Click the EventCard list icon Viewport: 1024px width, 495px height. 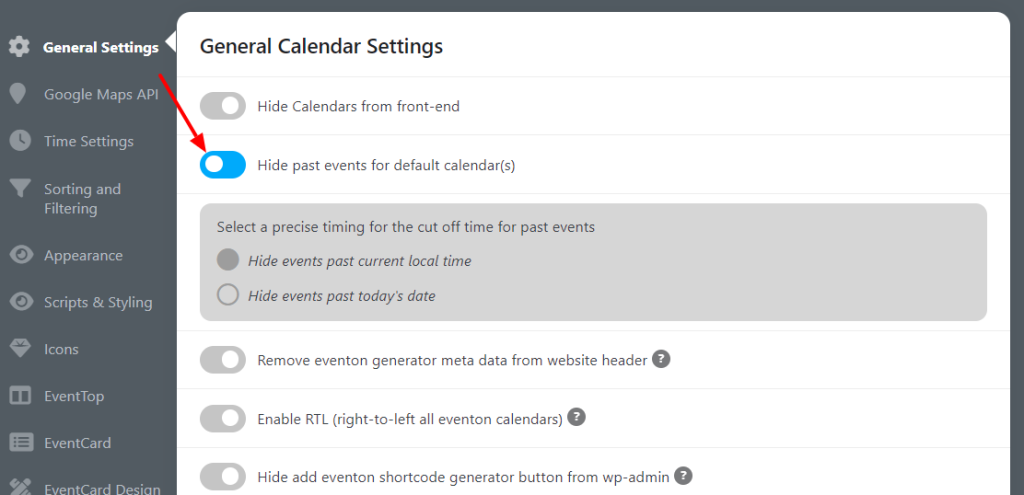click(20, 443)
